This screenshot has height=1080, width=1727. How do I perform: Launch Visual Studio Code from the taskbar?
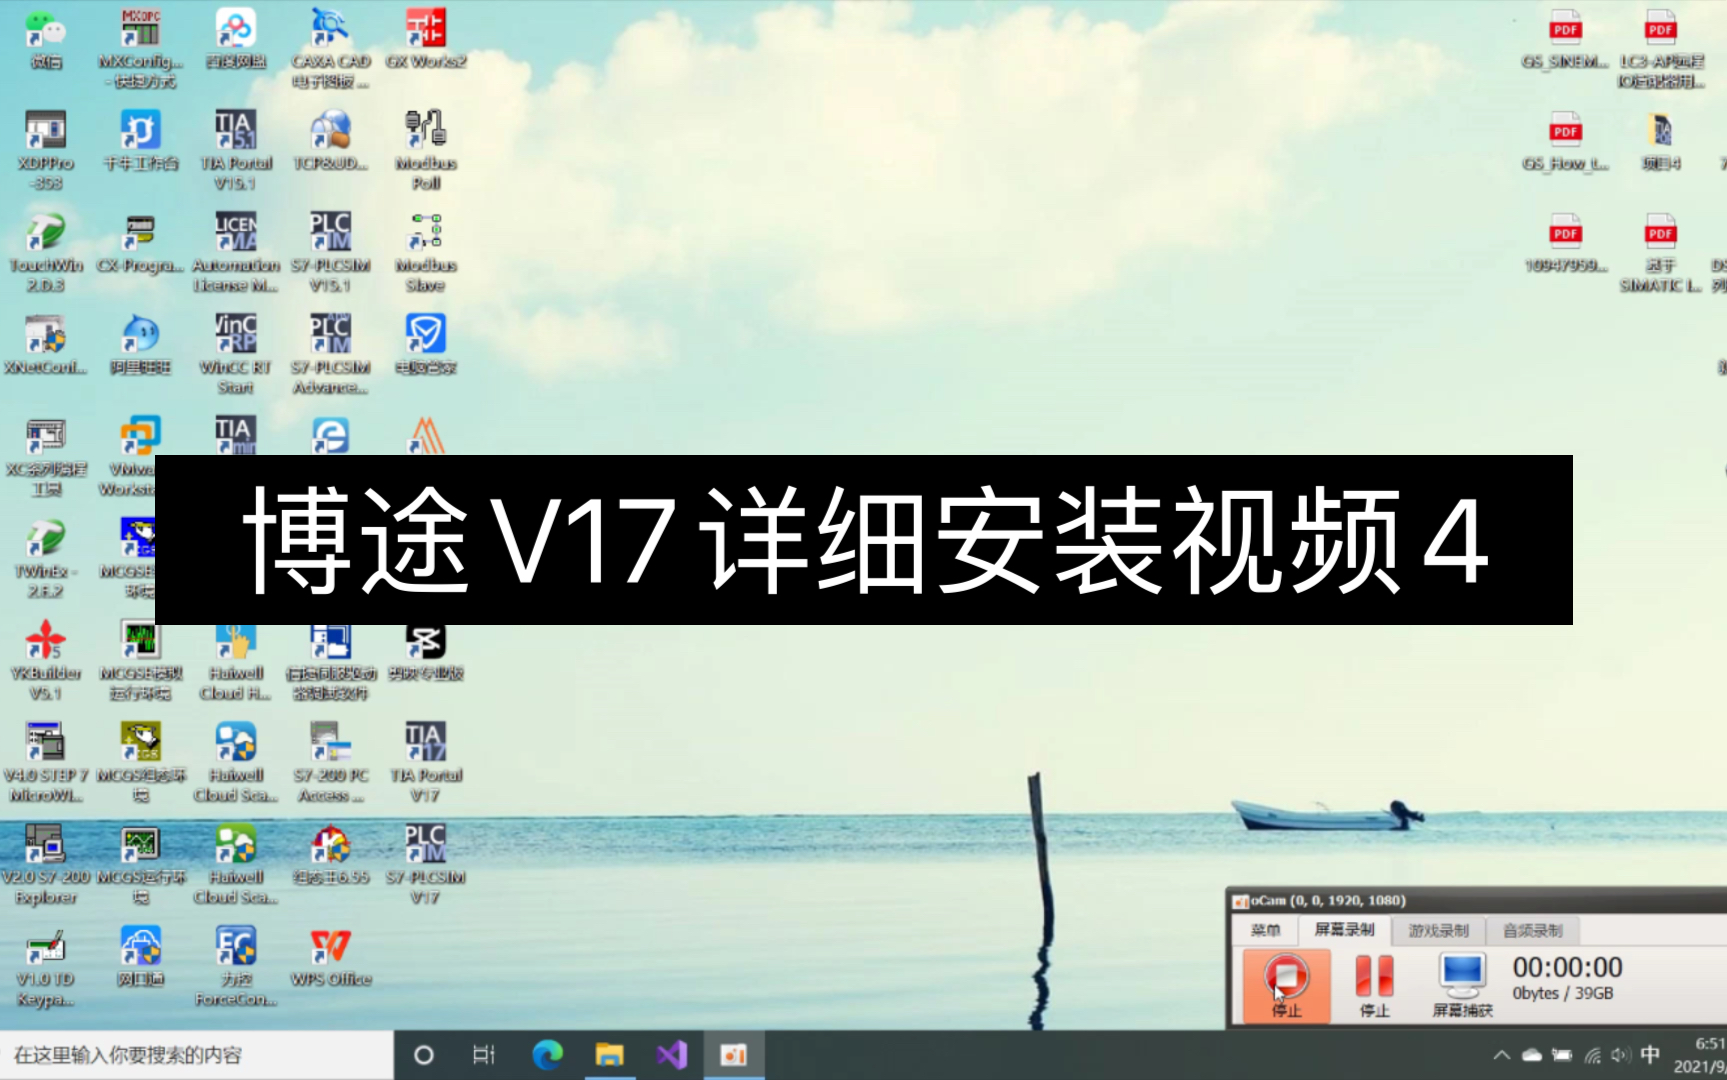pos(672,1055)
